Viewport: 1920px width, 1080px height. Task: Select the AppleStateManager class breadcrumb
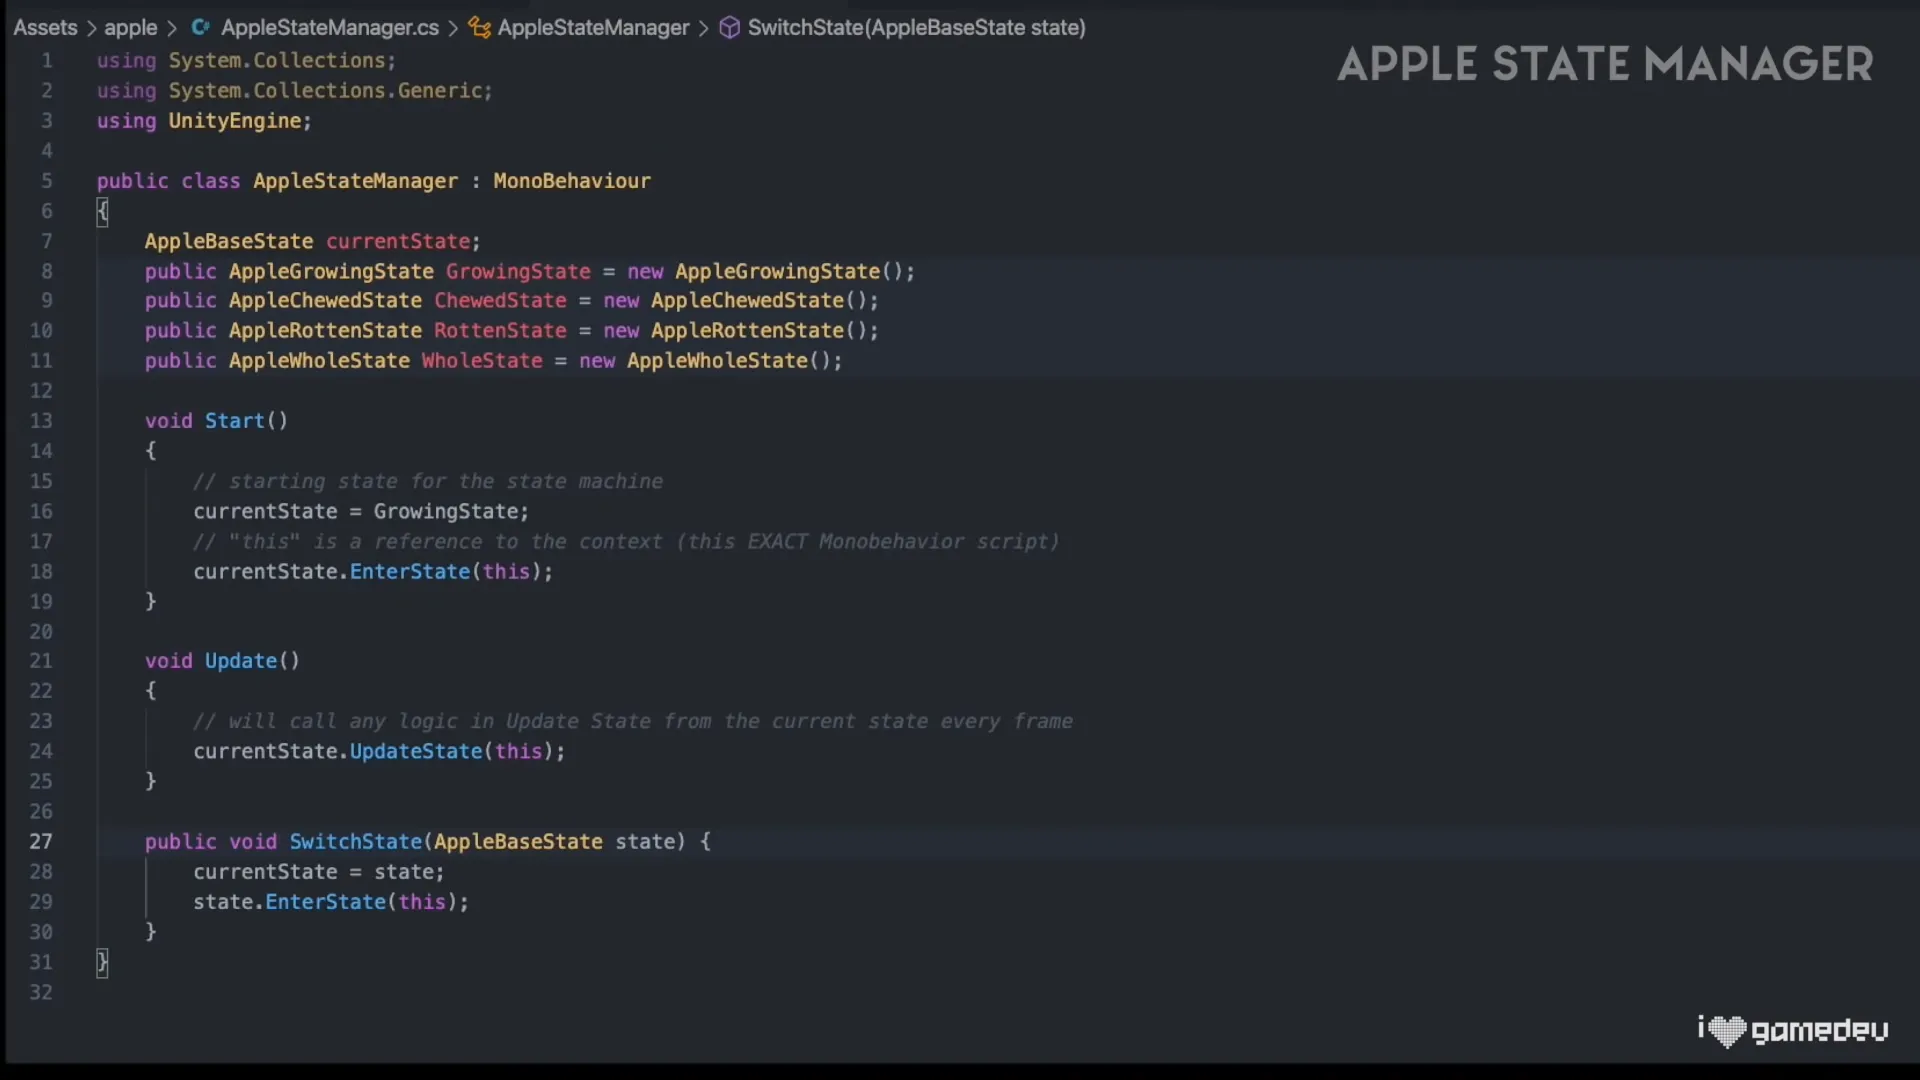(593, 28)
